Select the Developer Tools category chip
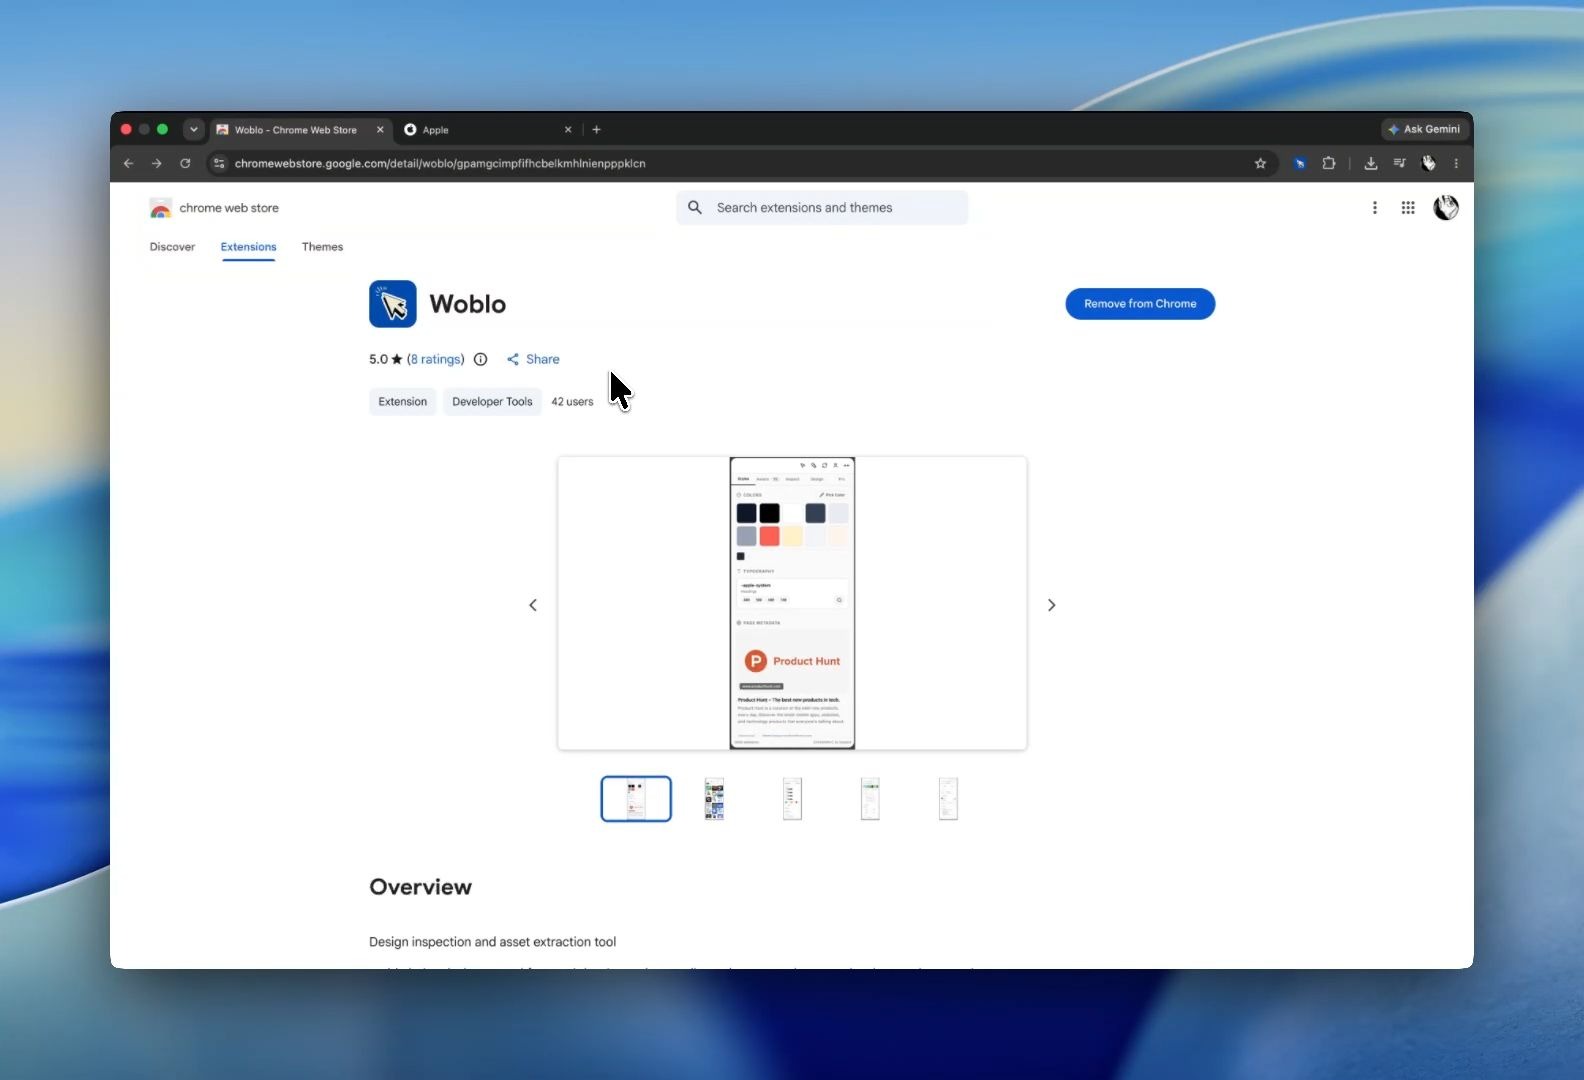1584x1080 pixels. click(492, 402)
